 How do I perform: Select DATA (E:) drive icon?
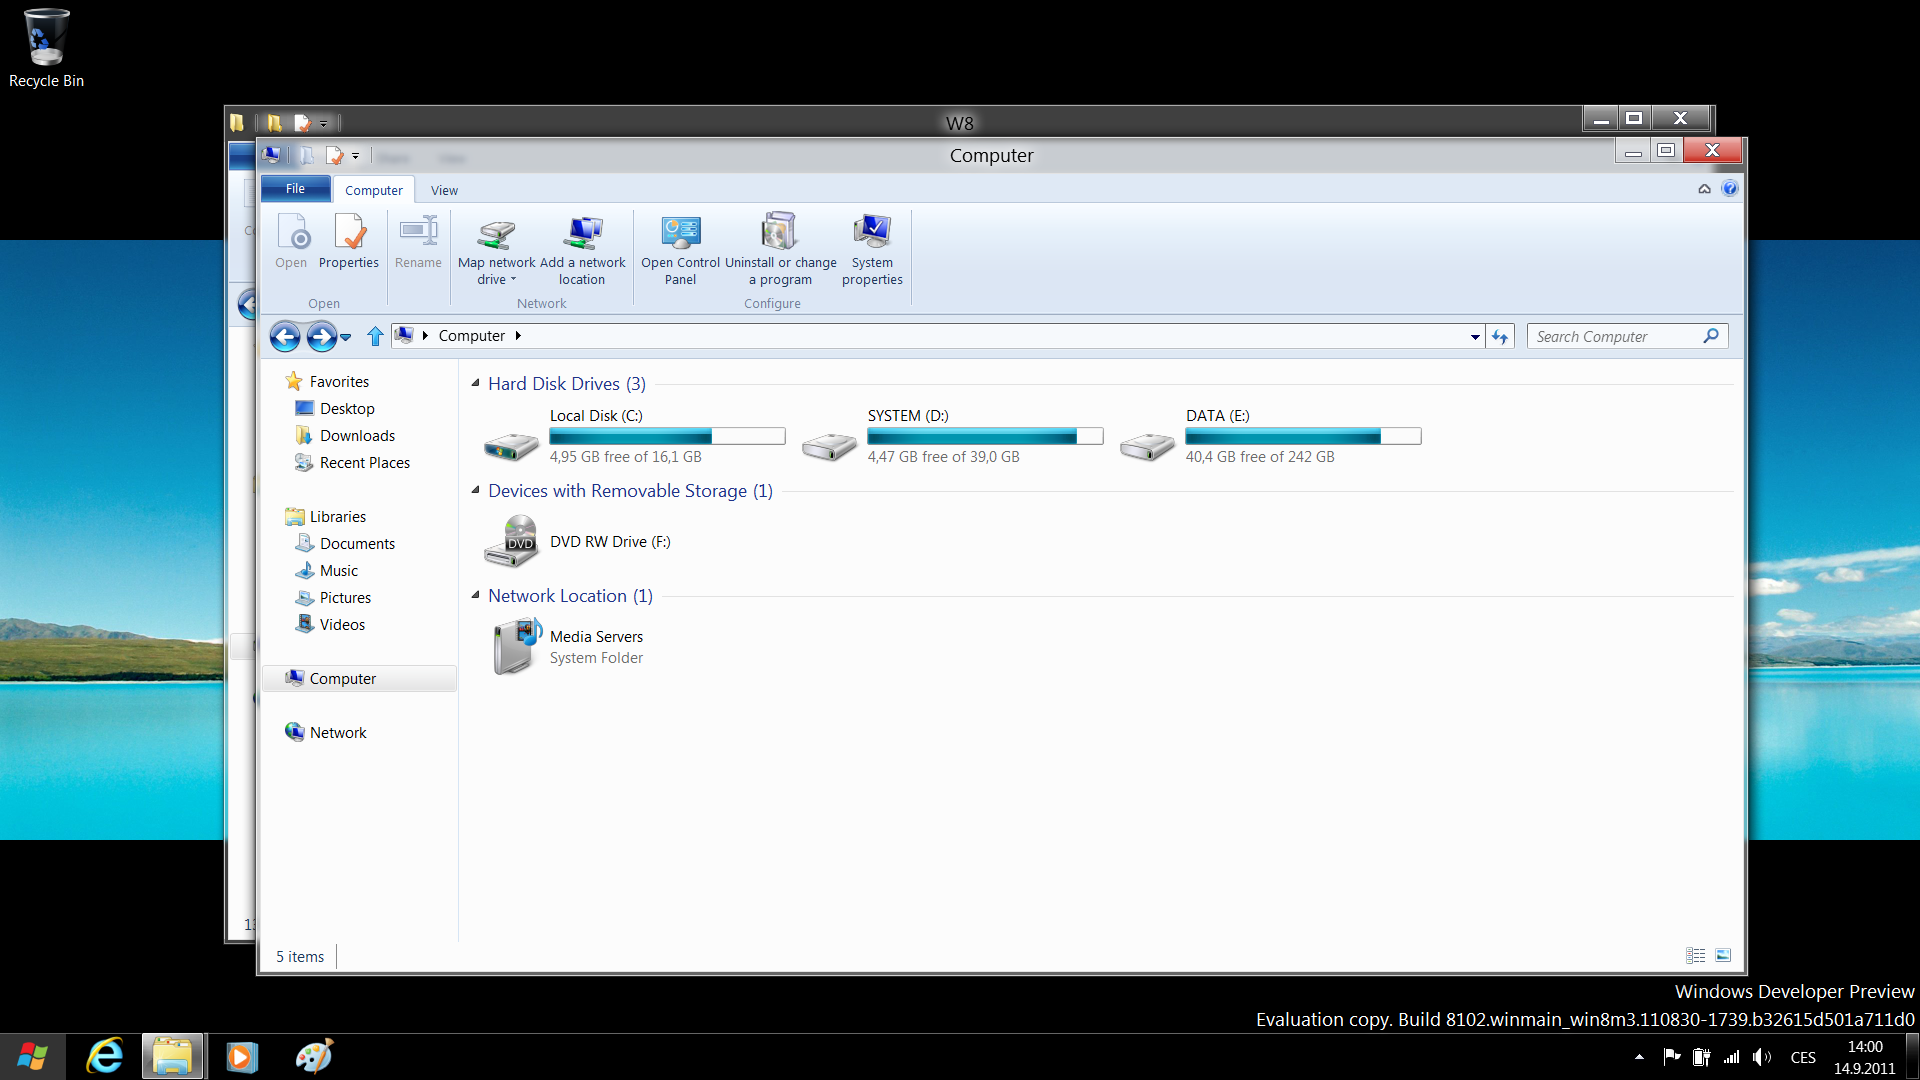1147,446
